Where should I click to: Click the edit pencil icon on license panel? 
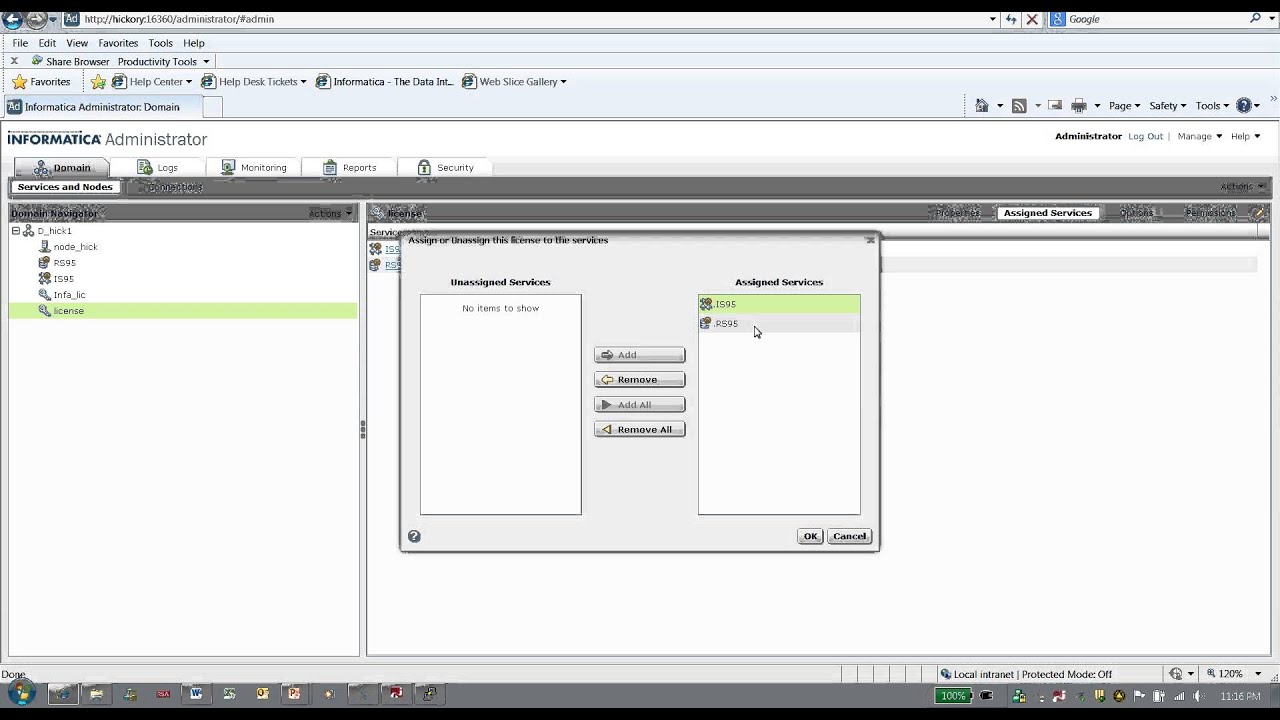pyautogui.click(x=1258, y=213)
